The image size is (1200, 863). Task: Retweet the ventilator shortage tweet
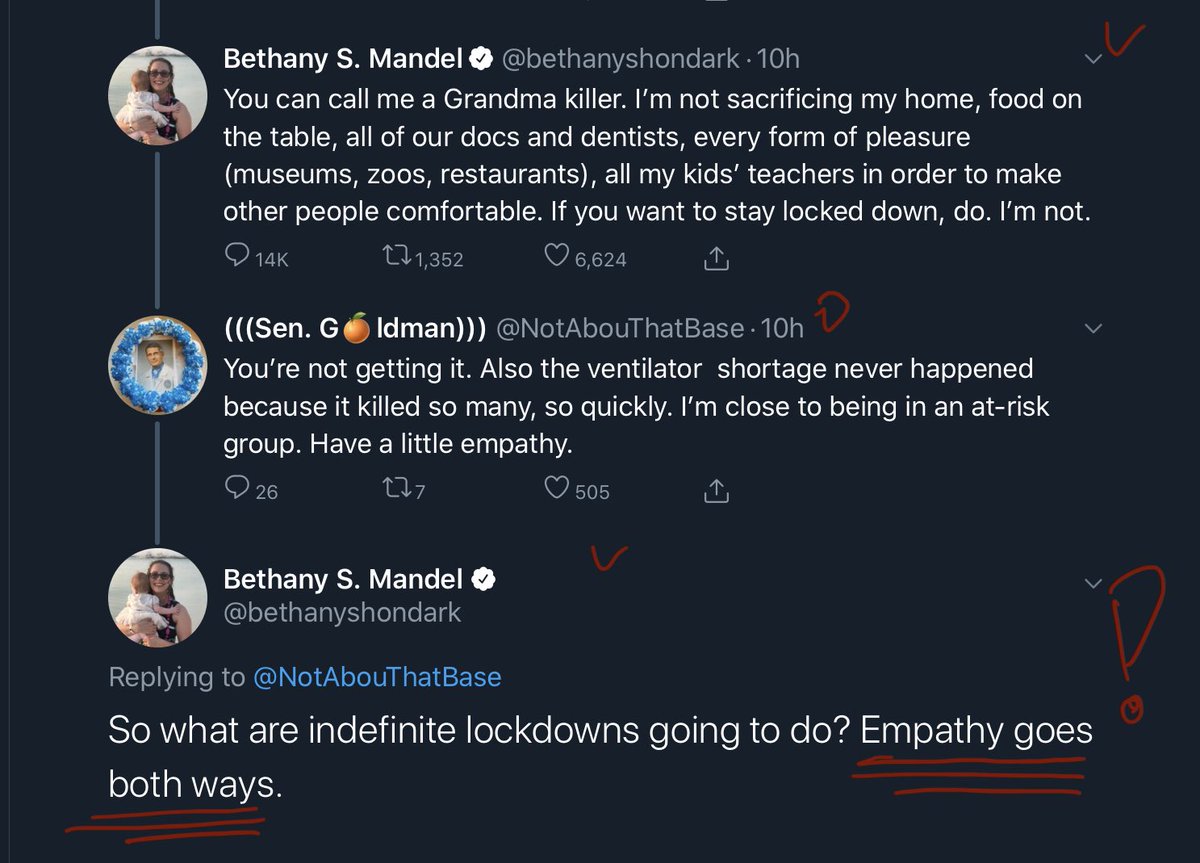coord(397,488)
